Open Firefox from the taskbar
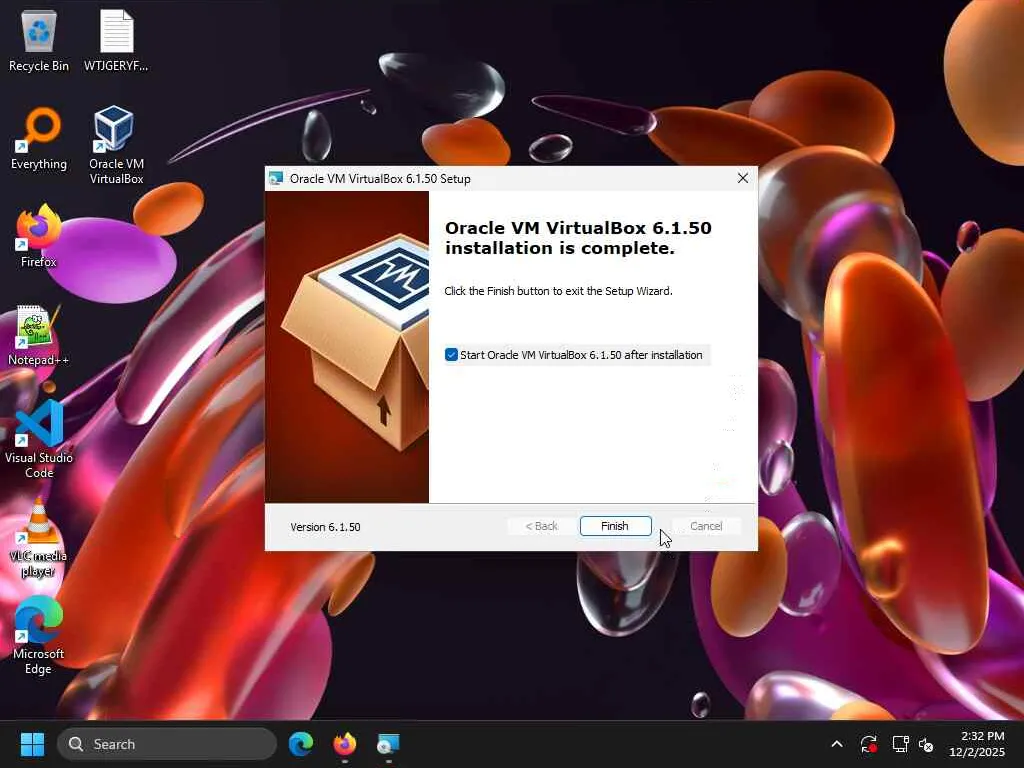This screenshot has height=768, width=1024. (345, 744)
